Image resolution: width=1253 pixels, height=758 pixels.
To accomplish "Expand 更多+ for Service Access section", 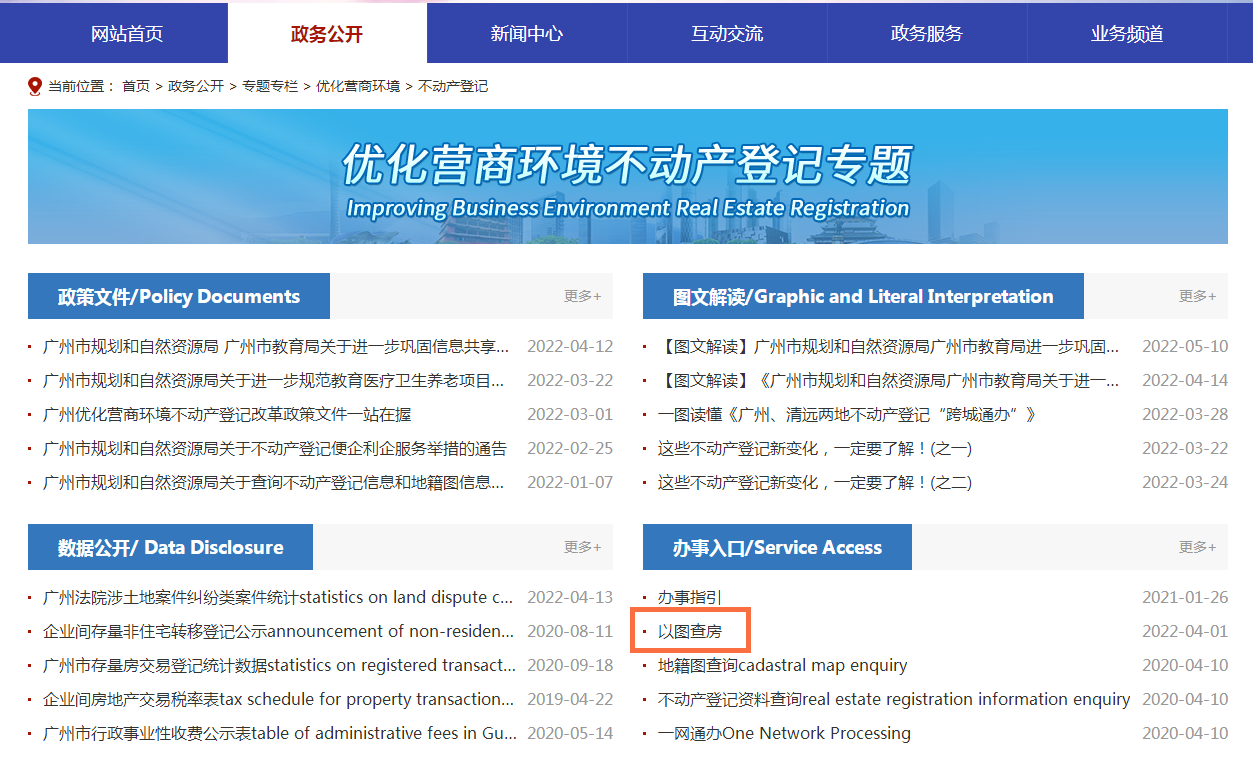I will (x=1197, y=547).
